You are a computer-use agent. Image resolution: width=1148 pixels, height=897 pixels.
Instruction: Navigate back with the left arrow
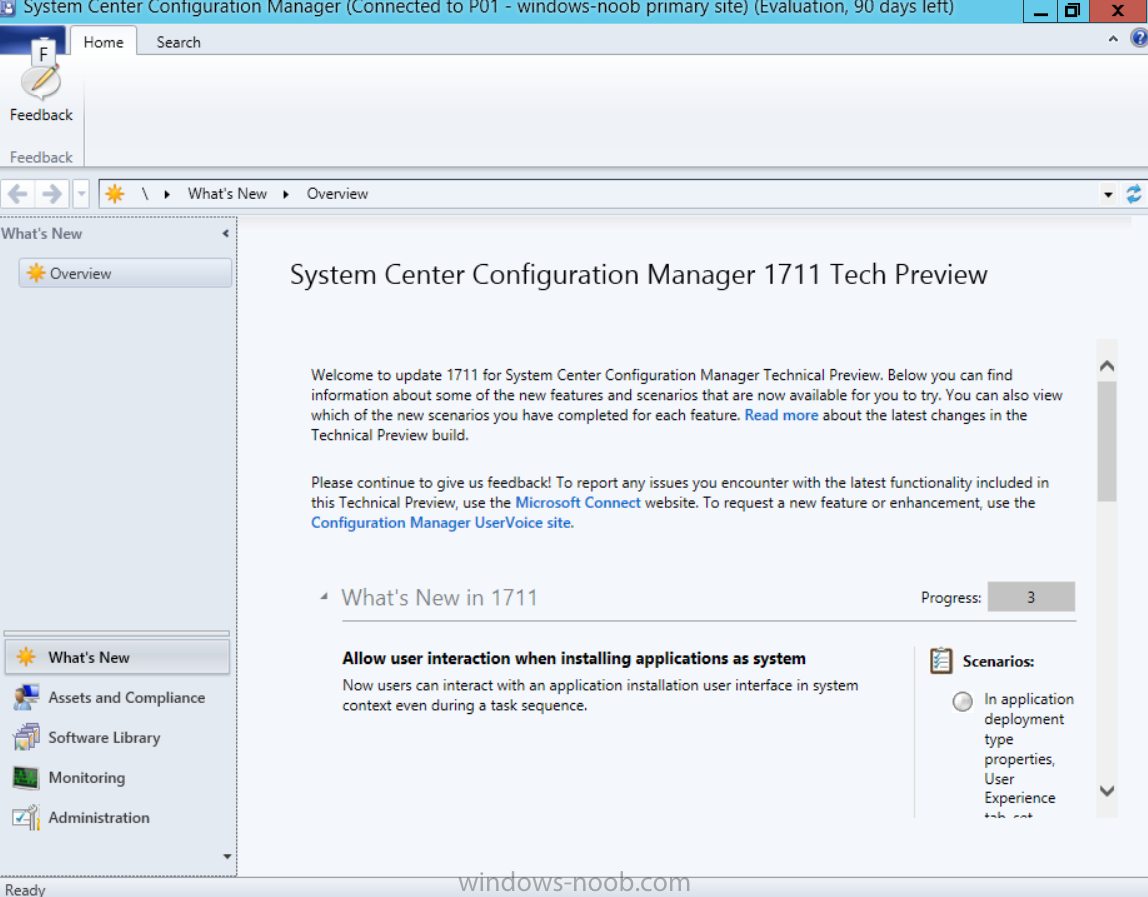pos(18,194)
